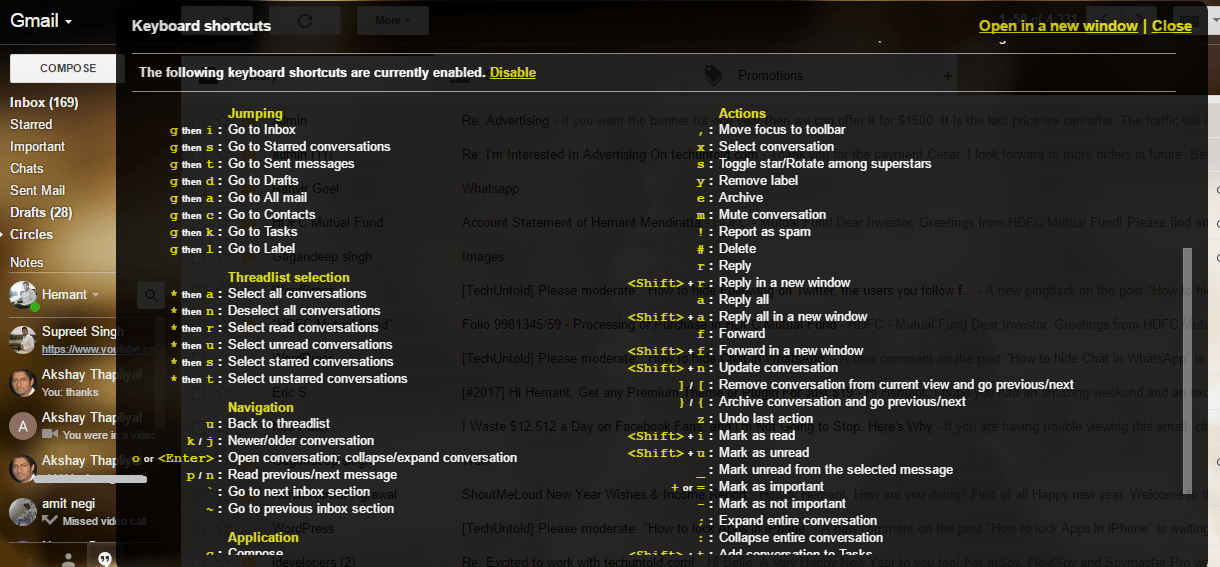This screenshot has height=567, width=1220.
Task: Open the Important label
Action: [37, 146]
